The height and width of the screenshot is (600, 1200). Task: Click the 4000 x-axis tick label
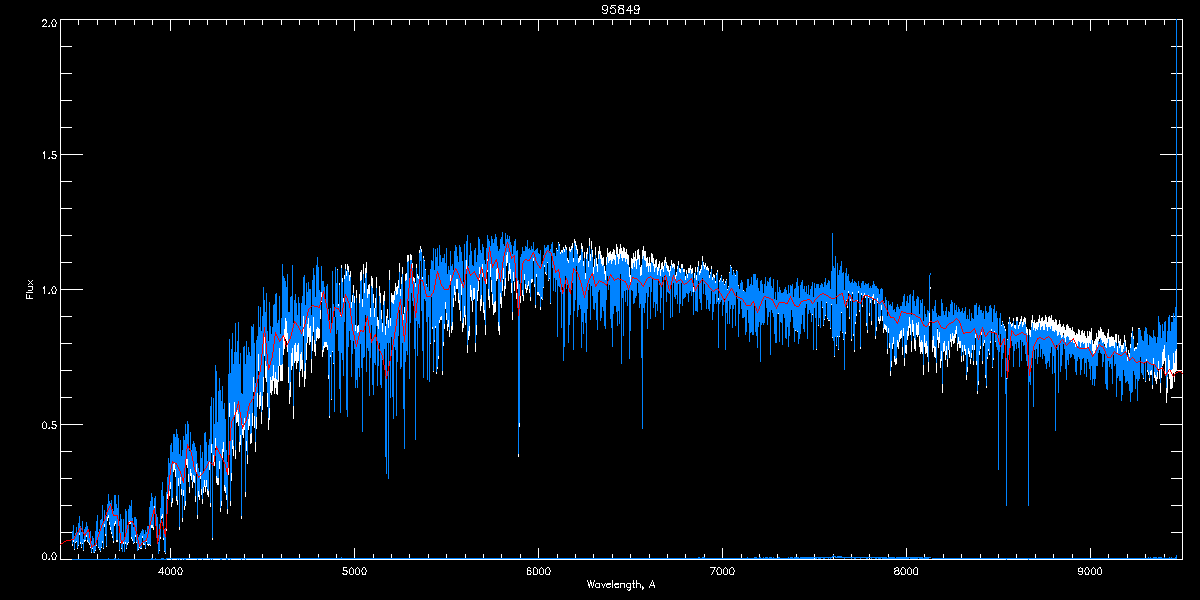click(x=170, y=572)
